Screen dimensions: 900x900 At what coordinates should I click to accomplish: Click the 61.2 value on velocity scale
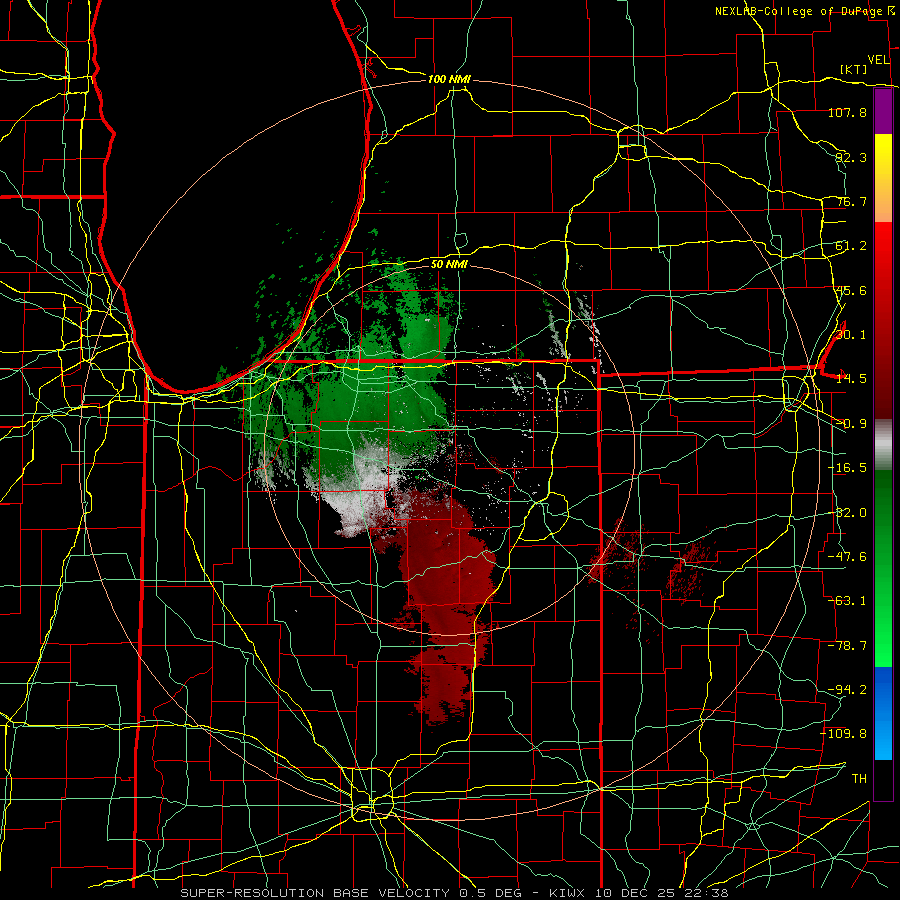coord(851,246)
